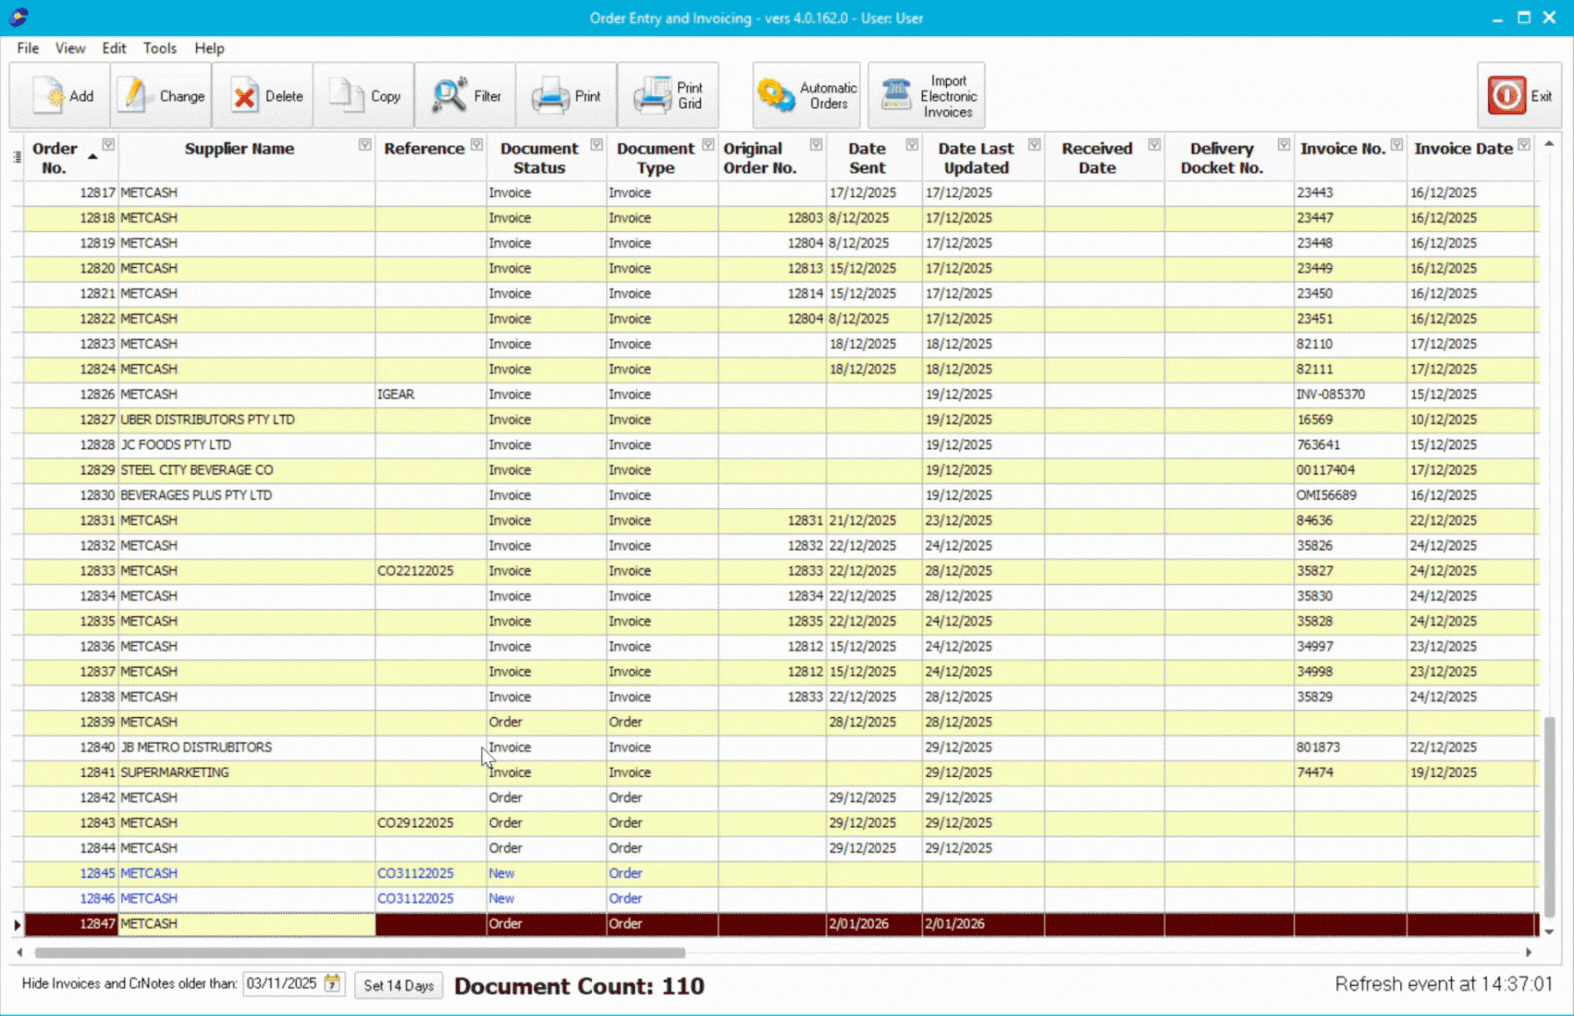Click the hide-older-than date input field
The image size is (1574, 1016).
click(x=283, y=984)
